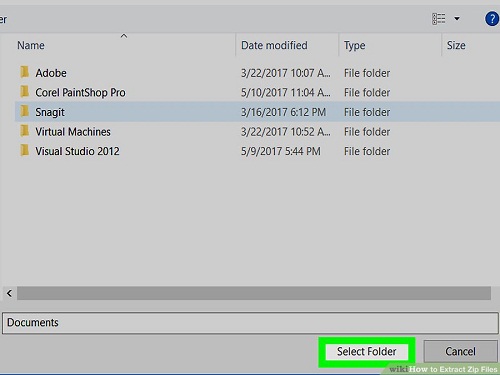Click the Virtual Machines folder icon
Screen dimensions: 500x375
[24, 131]
